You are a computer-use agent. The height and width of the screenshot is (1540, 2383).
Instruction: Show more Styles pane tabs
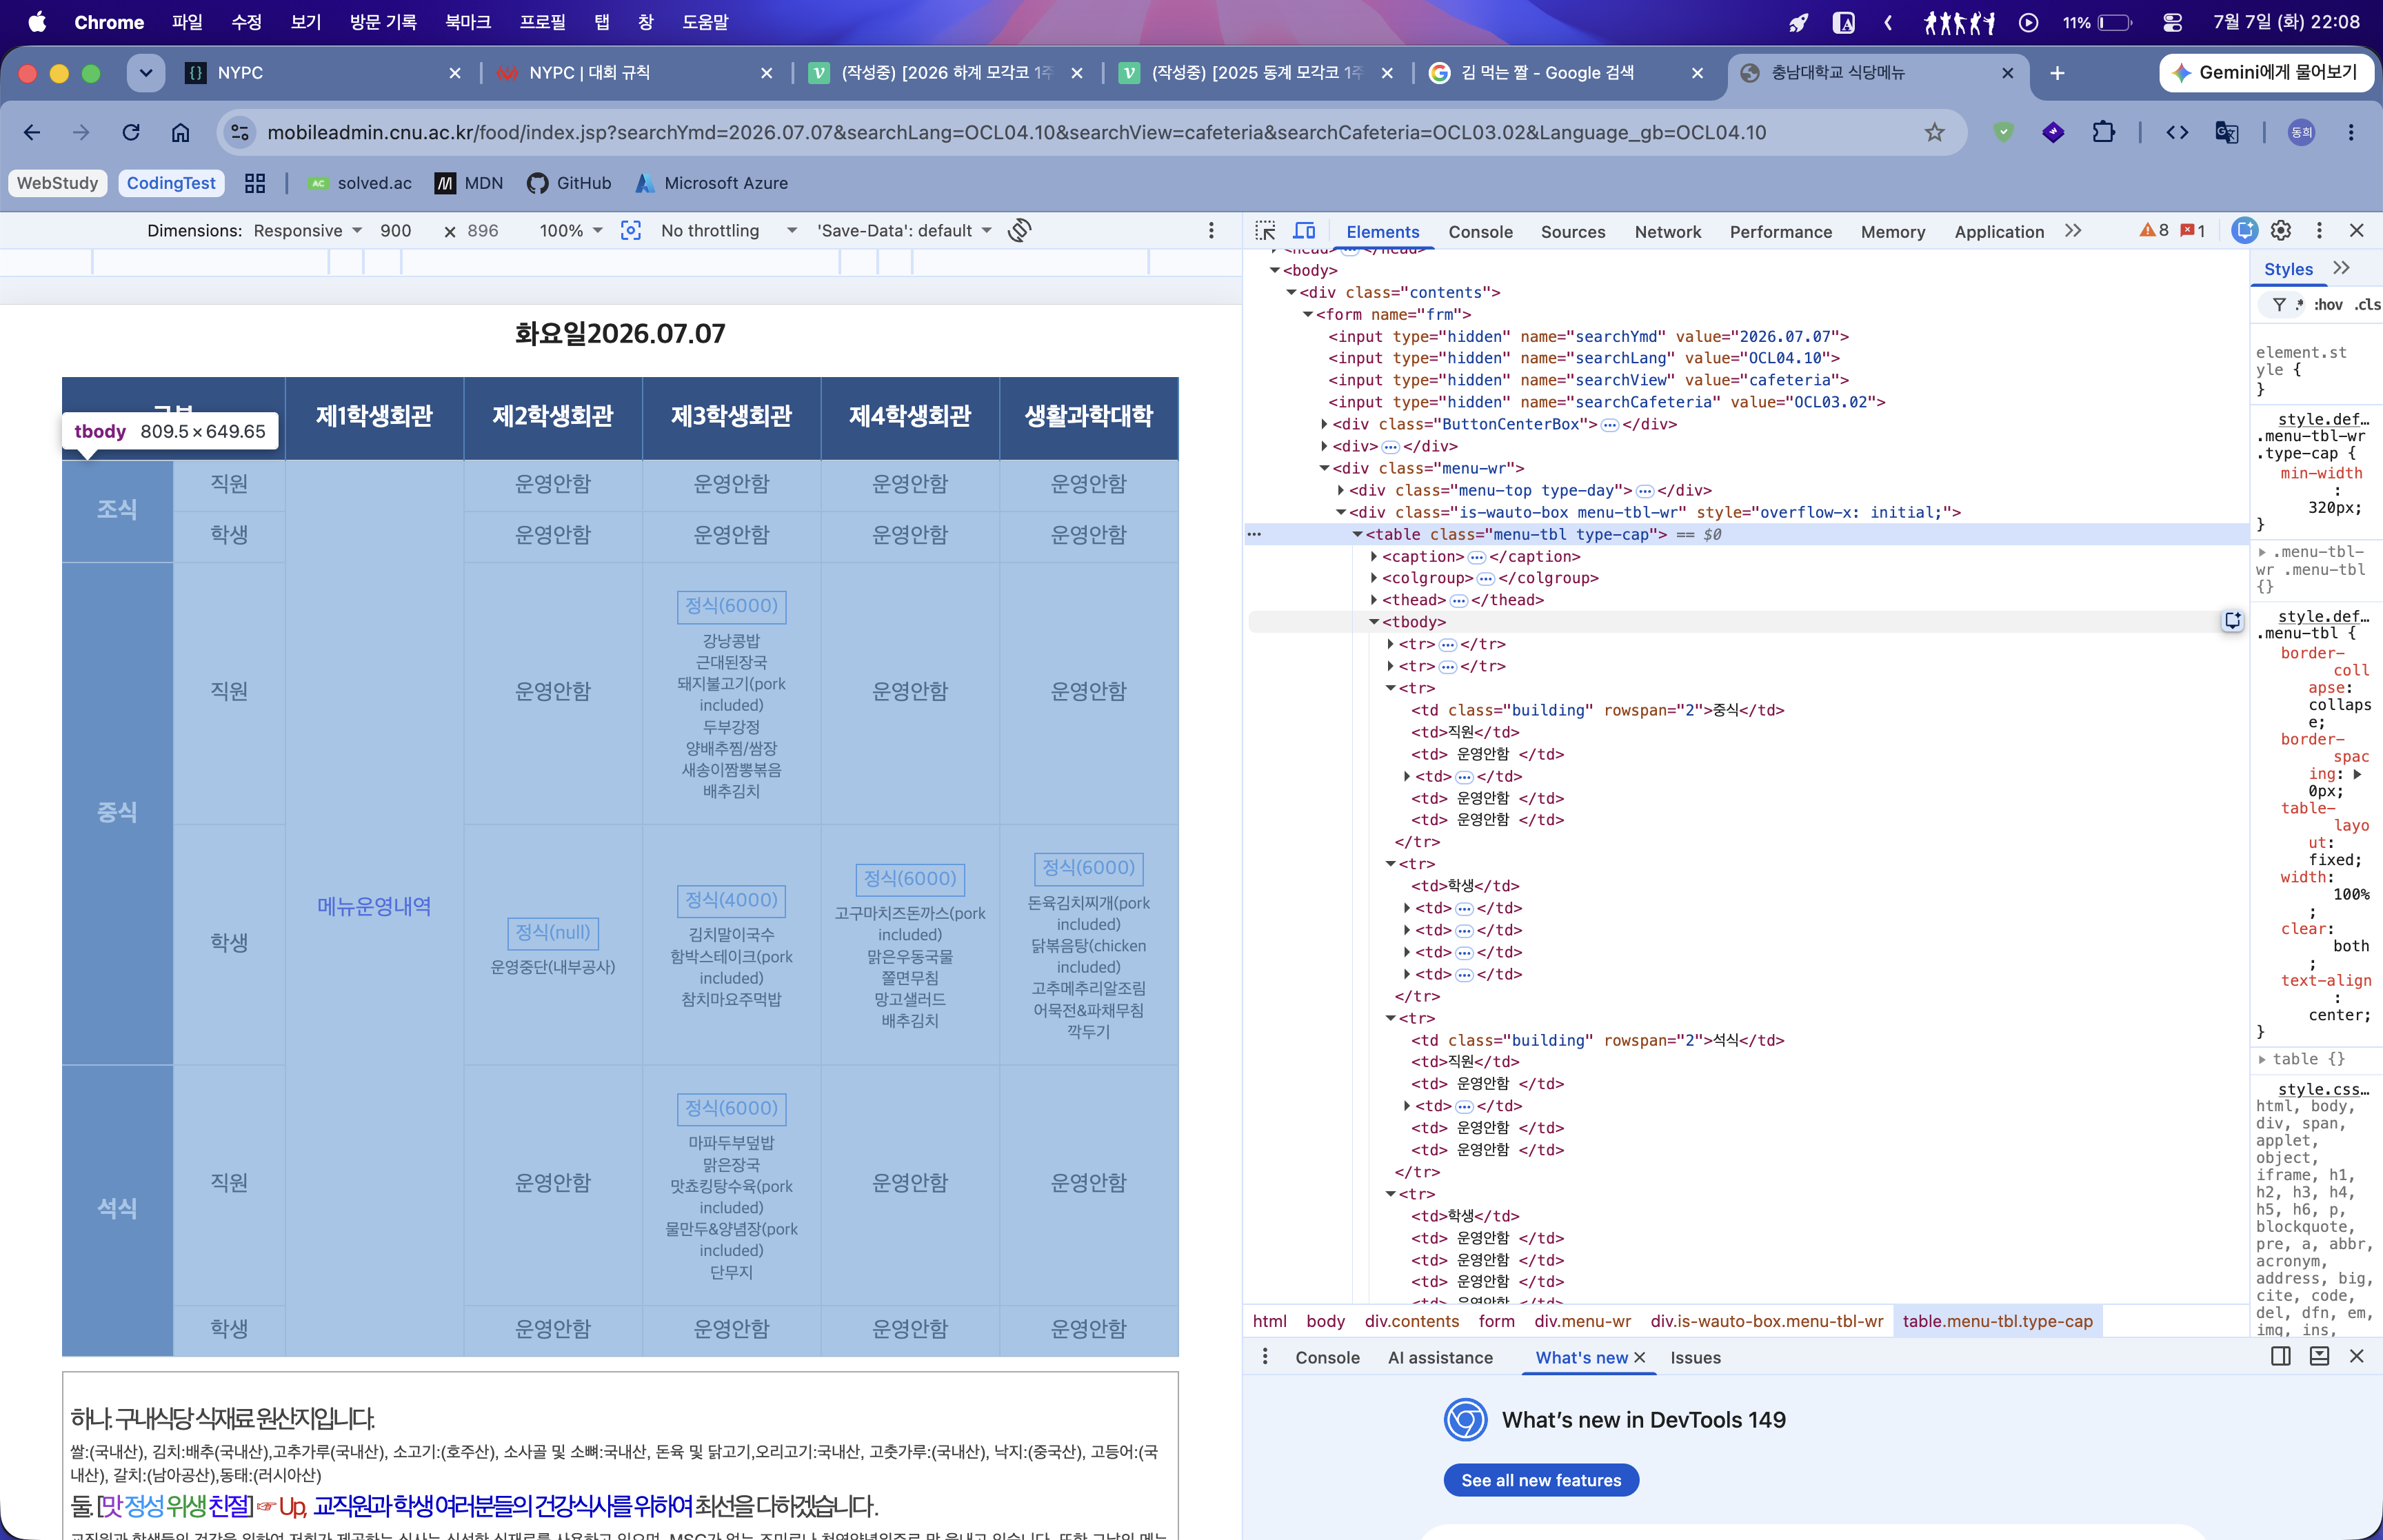tap(2341, 268)
